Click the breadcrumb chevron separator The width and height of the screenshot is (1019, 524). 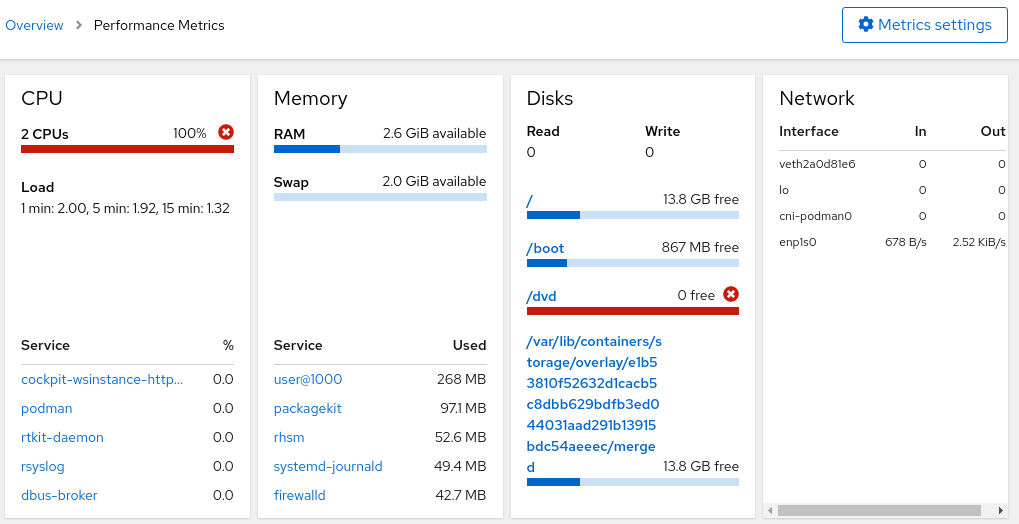(79, 25)
